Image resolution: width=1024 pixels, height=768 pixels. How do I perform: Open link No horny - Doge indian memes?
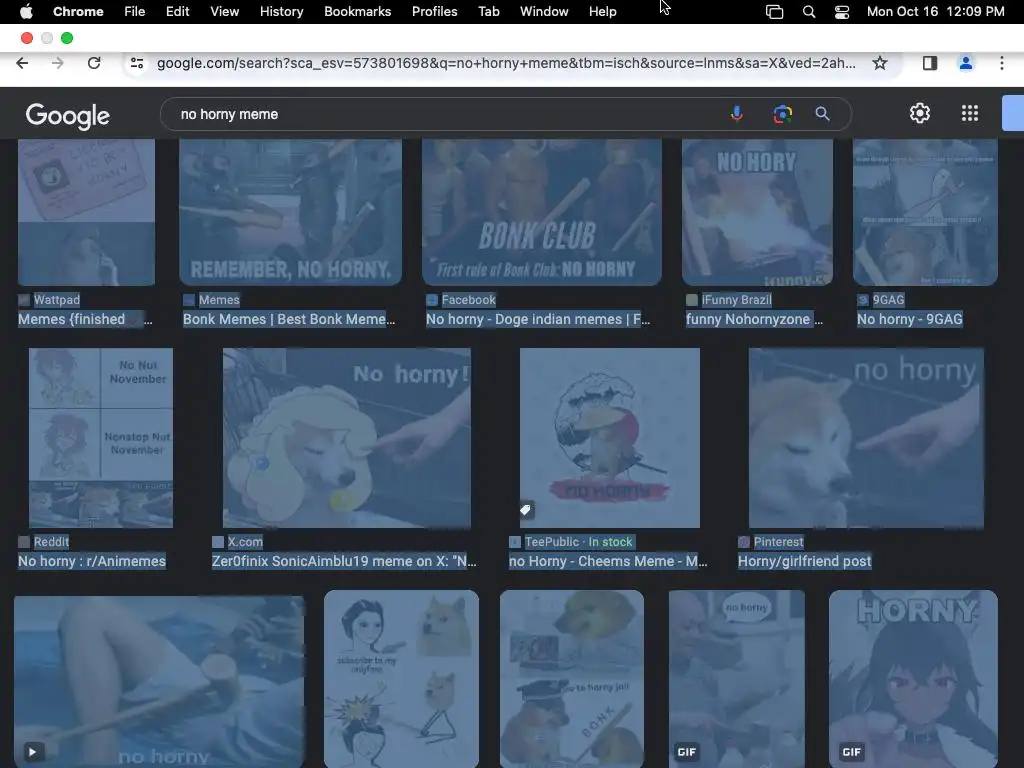pyautogui.click(x=537, y=319)
